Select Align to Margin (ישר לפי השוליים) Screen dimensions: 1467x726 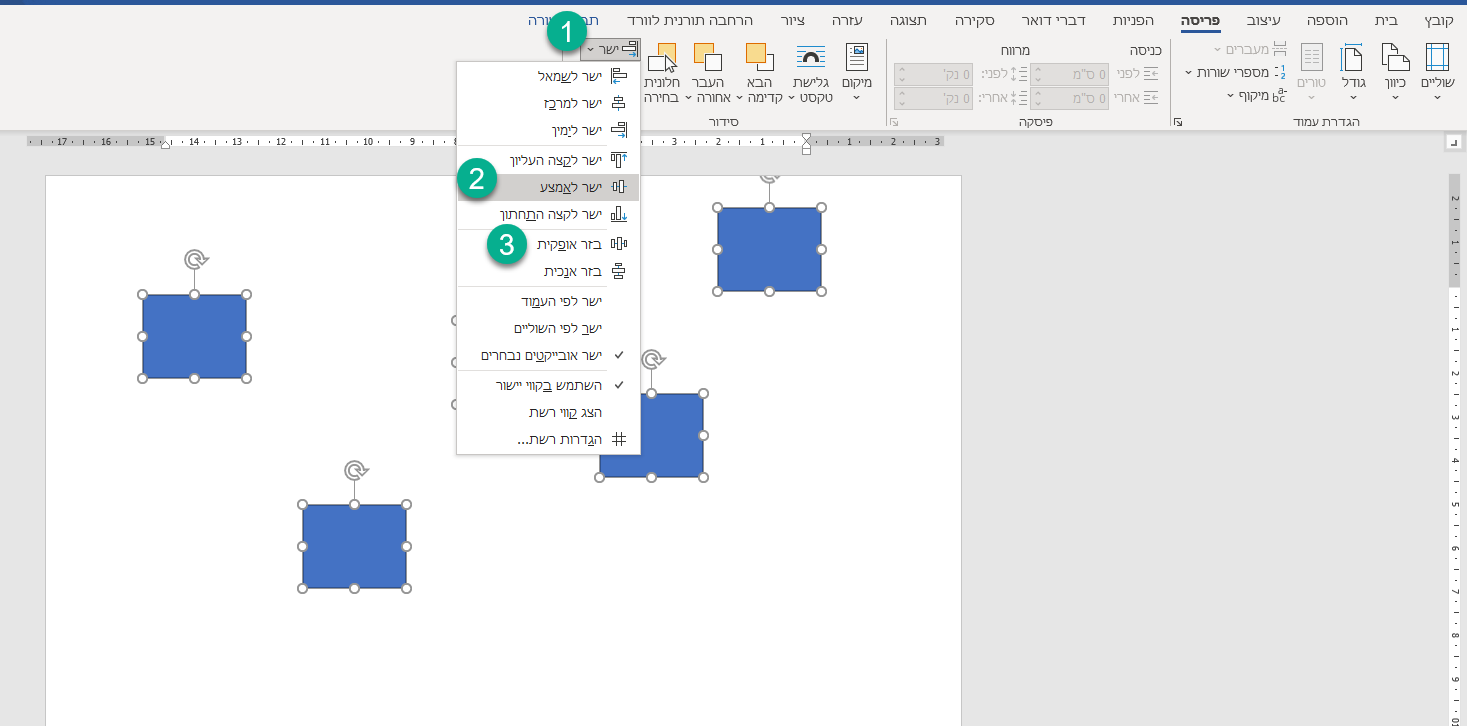pyautogui.click(x=548, y=328)
